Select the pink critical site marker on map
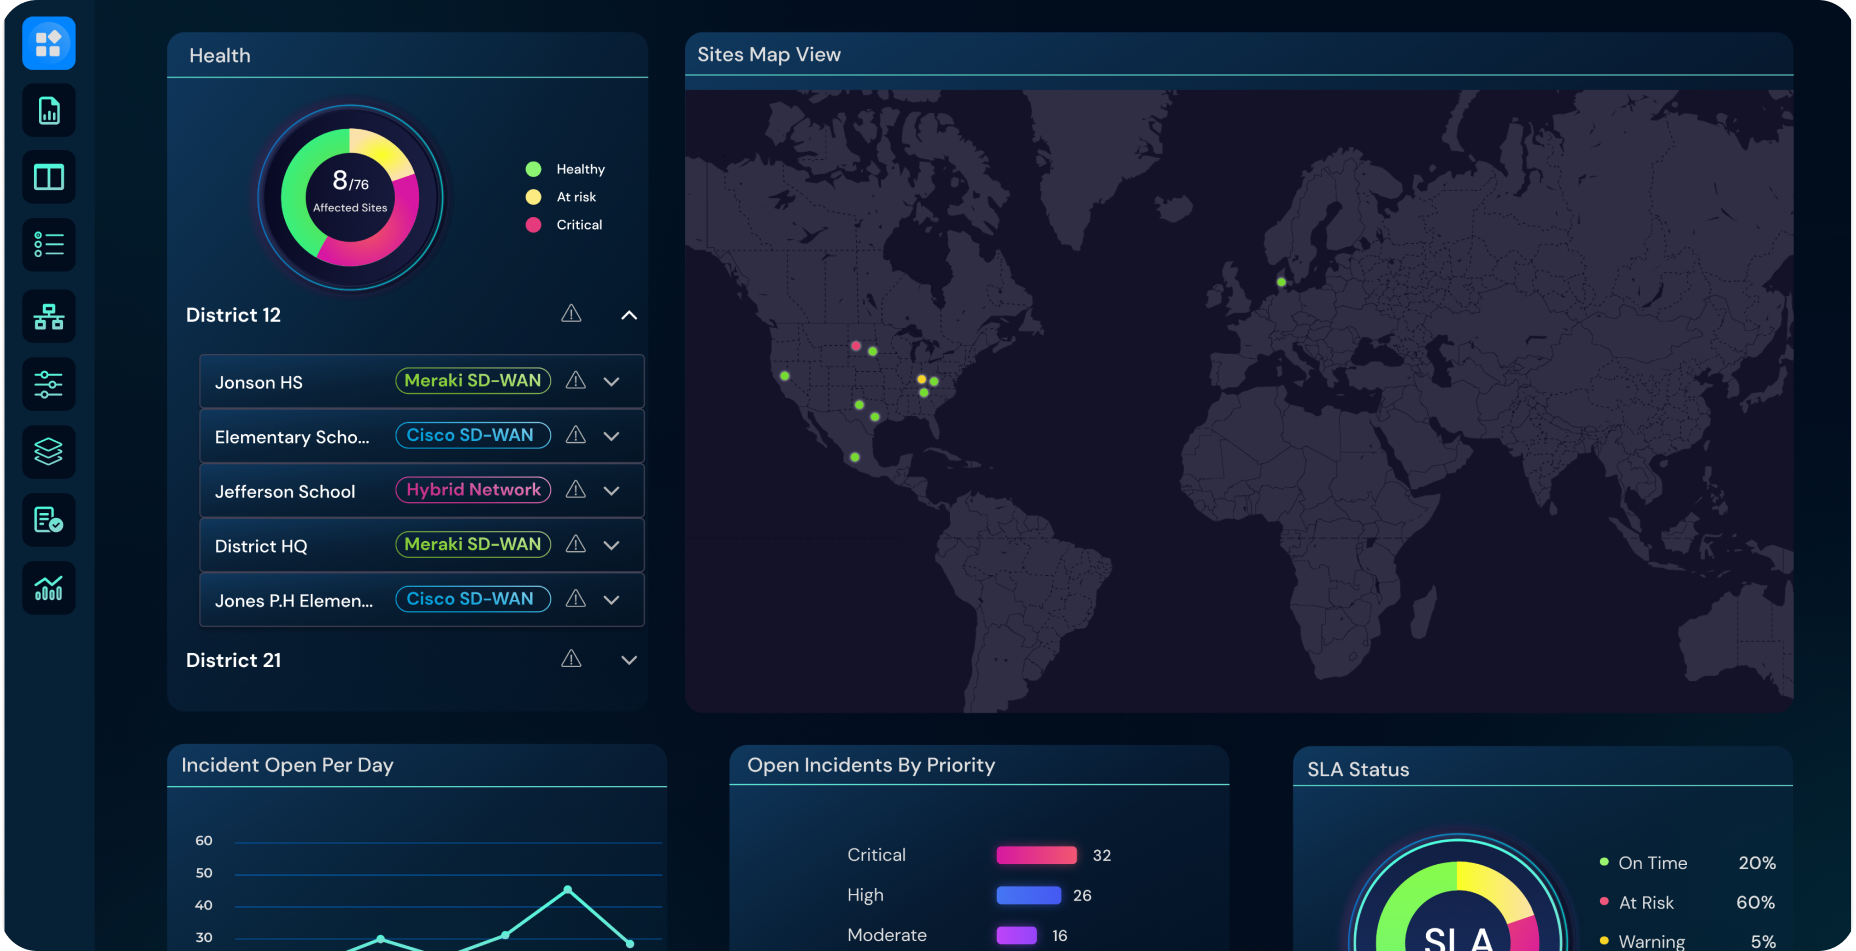1856x951 pixels. coord(855,346)
